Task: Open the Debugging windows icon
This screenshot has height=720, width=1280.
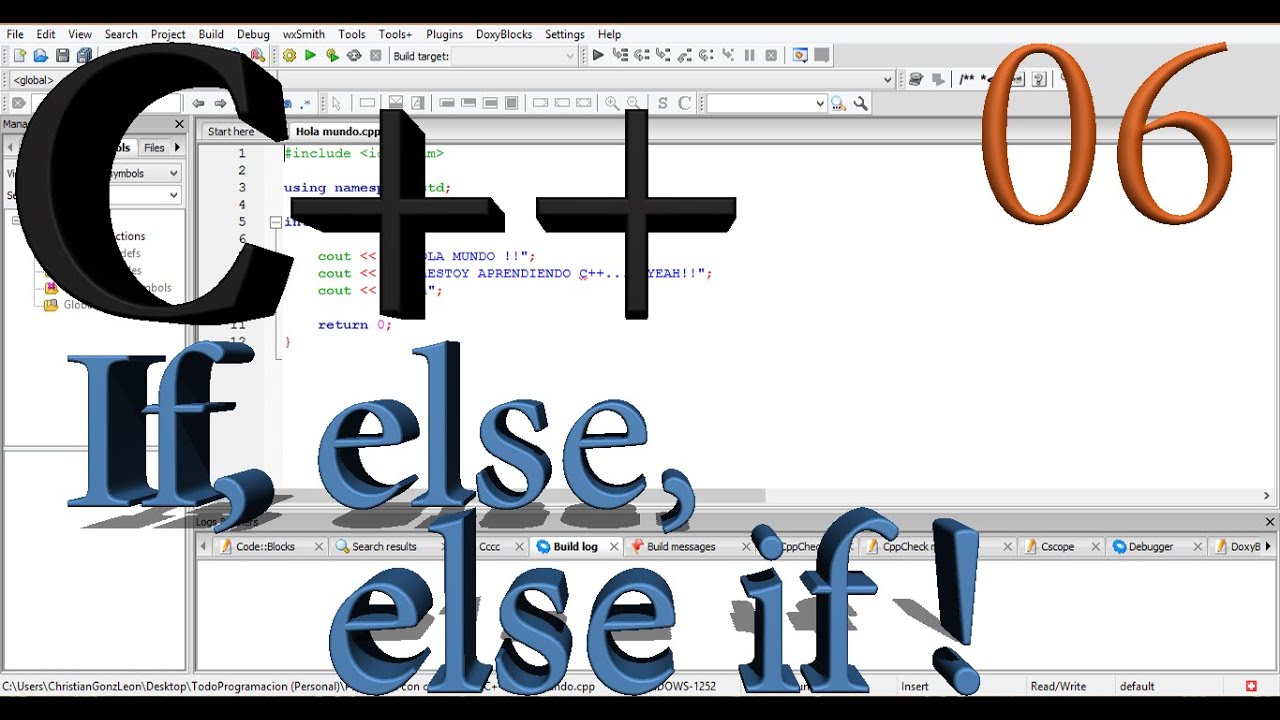Action: point(800,56)
